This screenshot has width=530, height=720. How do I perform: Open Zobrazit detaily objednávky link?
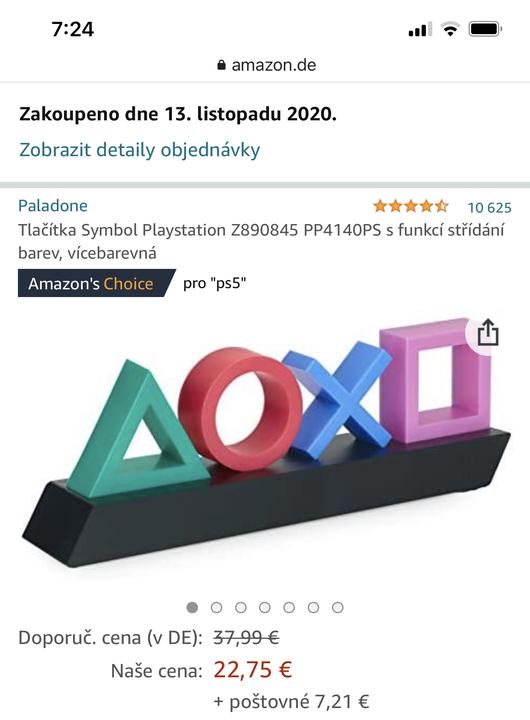(x=140, y=150)
